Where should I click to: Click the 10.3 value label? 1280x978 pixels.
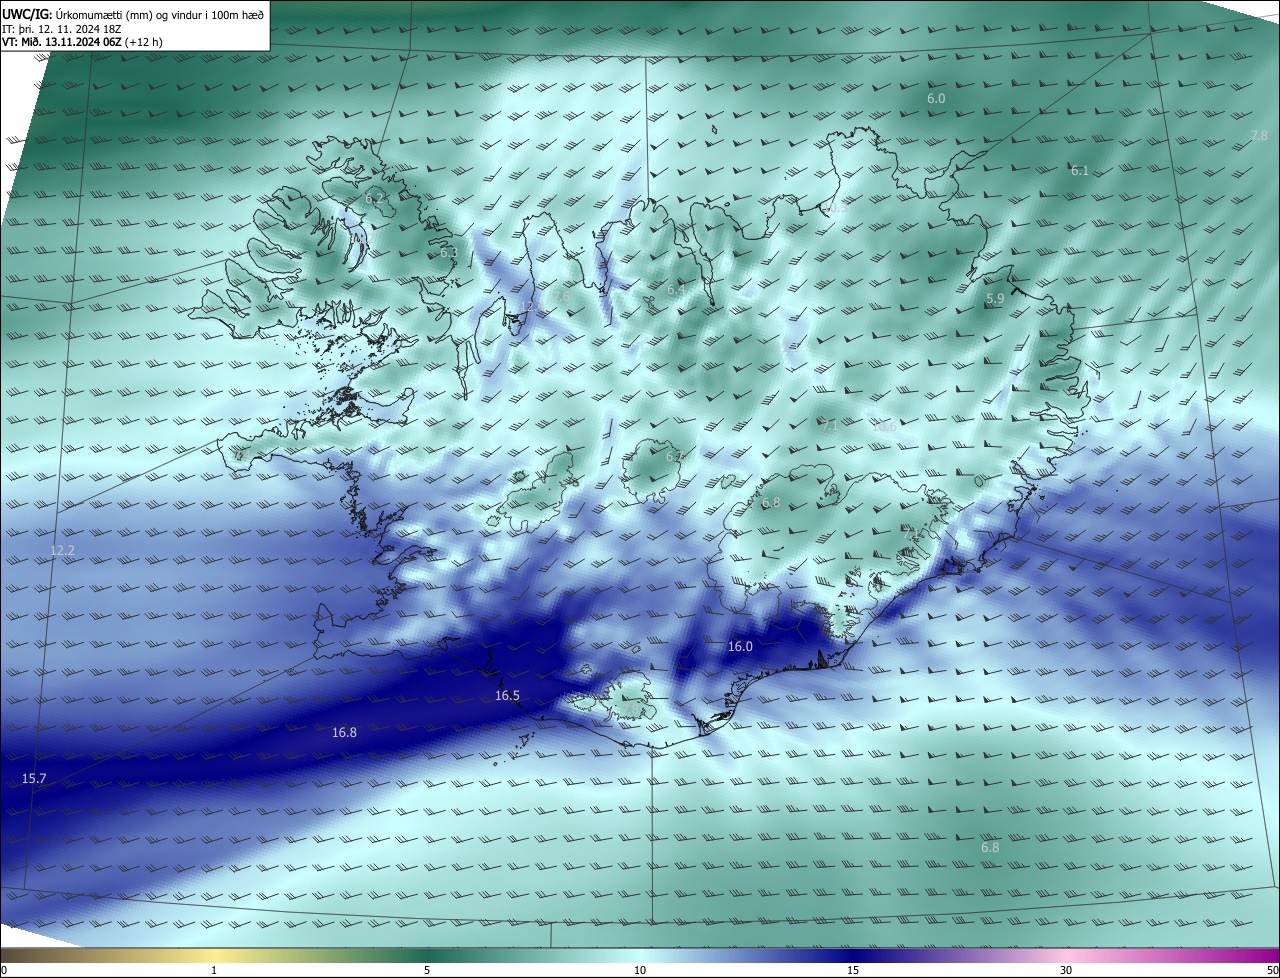(x=836, y=207)
